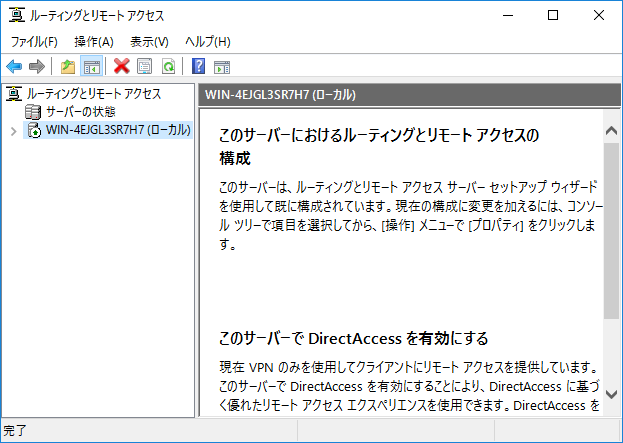The image size is (623, 443).
Task: Click the サーバーの状態 server icon
Action: click(33, 112)
